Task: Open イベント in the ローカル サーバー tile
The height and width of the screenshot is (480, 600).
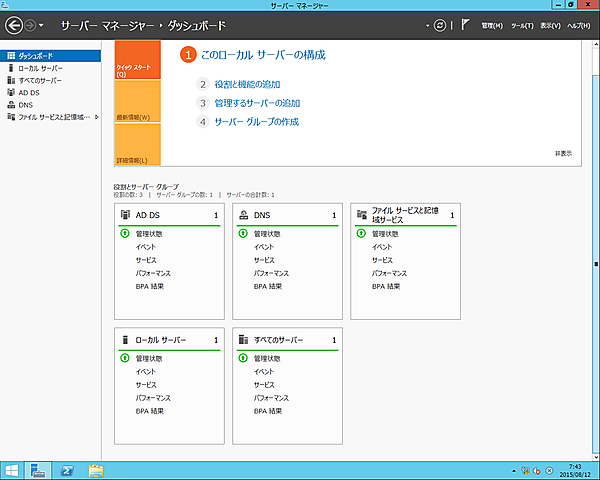Action: coord(145,372)
